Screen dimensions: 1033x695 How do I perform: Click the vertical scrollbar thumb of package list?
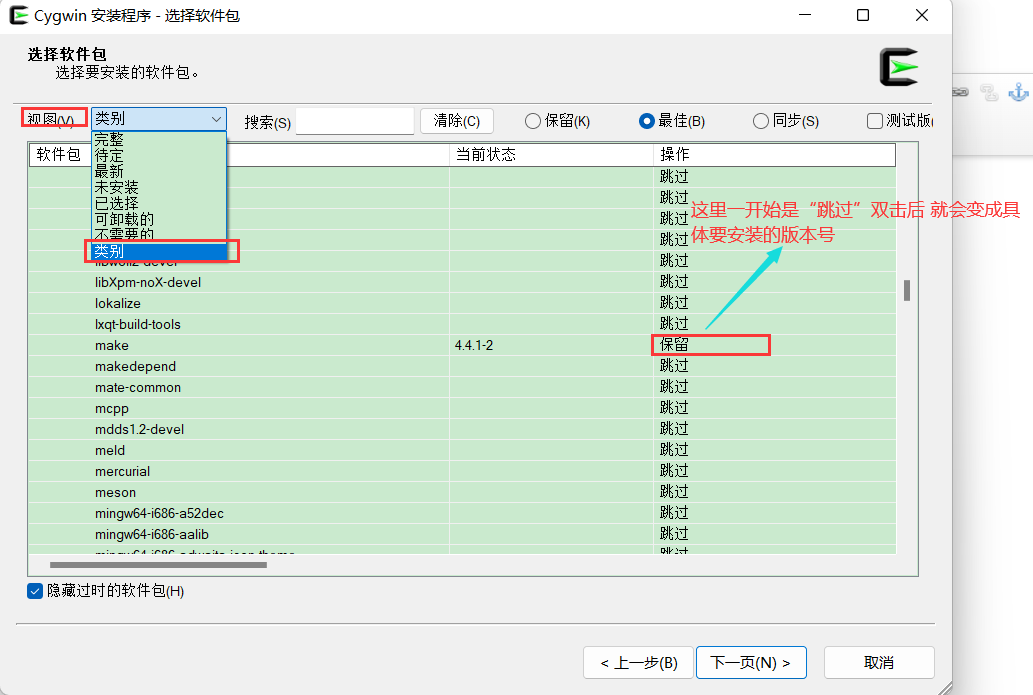tap(907, 291)
